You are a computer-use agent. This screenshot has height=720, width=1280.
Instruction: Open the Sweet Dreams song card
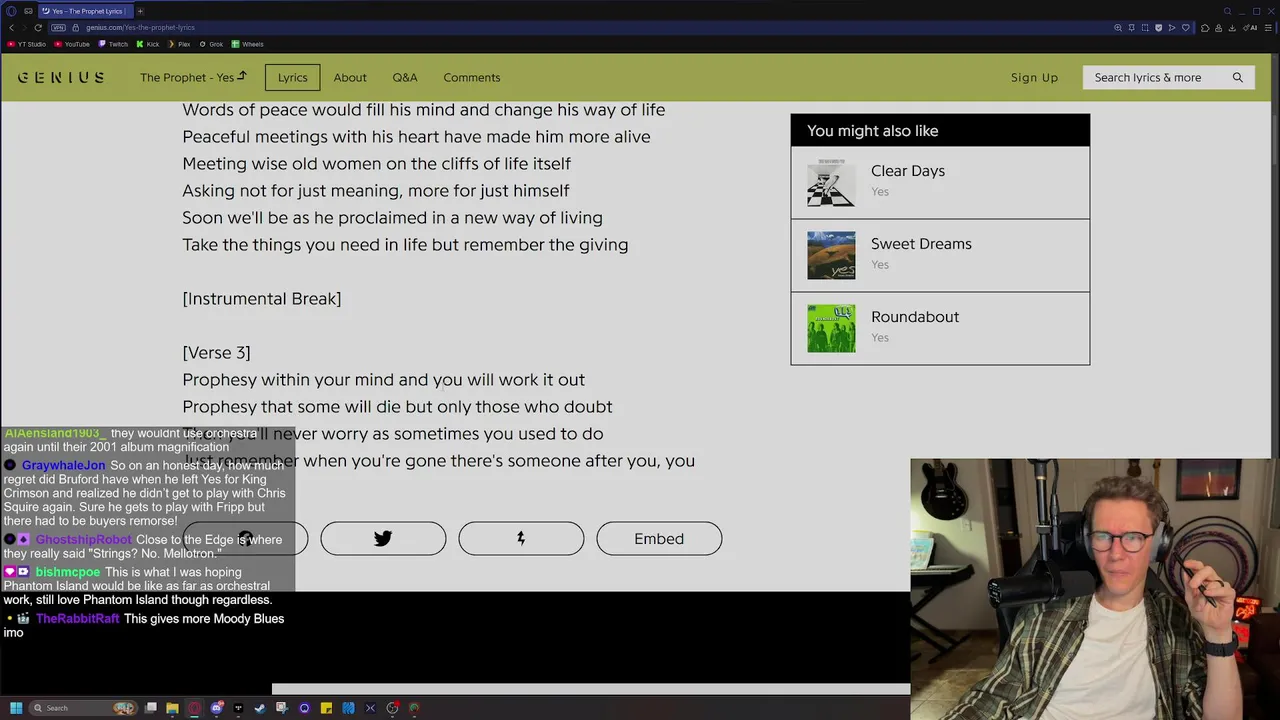tap(940, 255)
